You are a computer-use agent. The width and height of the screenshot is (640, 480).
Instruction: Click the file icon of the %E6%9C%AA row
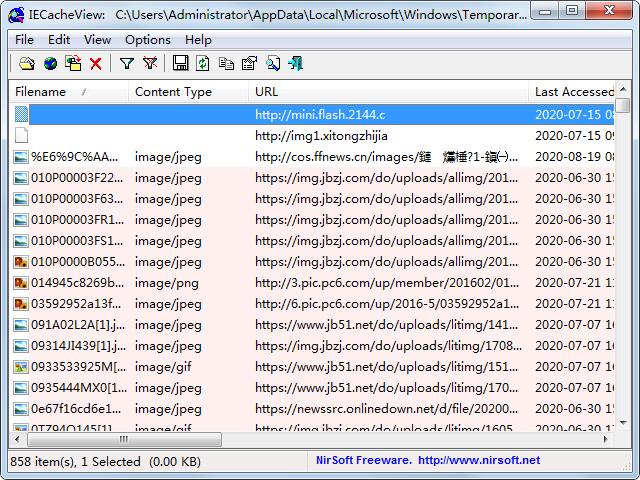(20, 157)
